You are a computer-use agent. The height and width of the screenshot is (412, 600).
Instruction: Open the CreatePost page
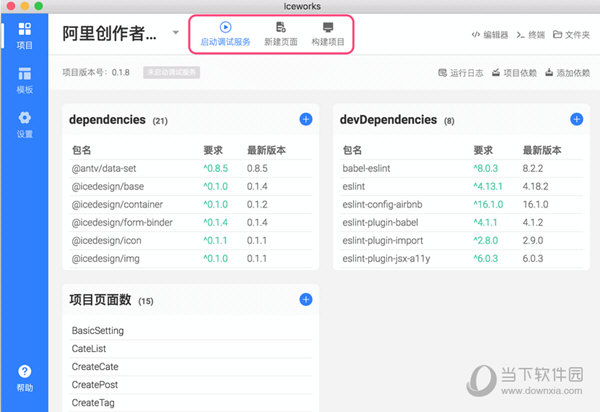[191, 384]
